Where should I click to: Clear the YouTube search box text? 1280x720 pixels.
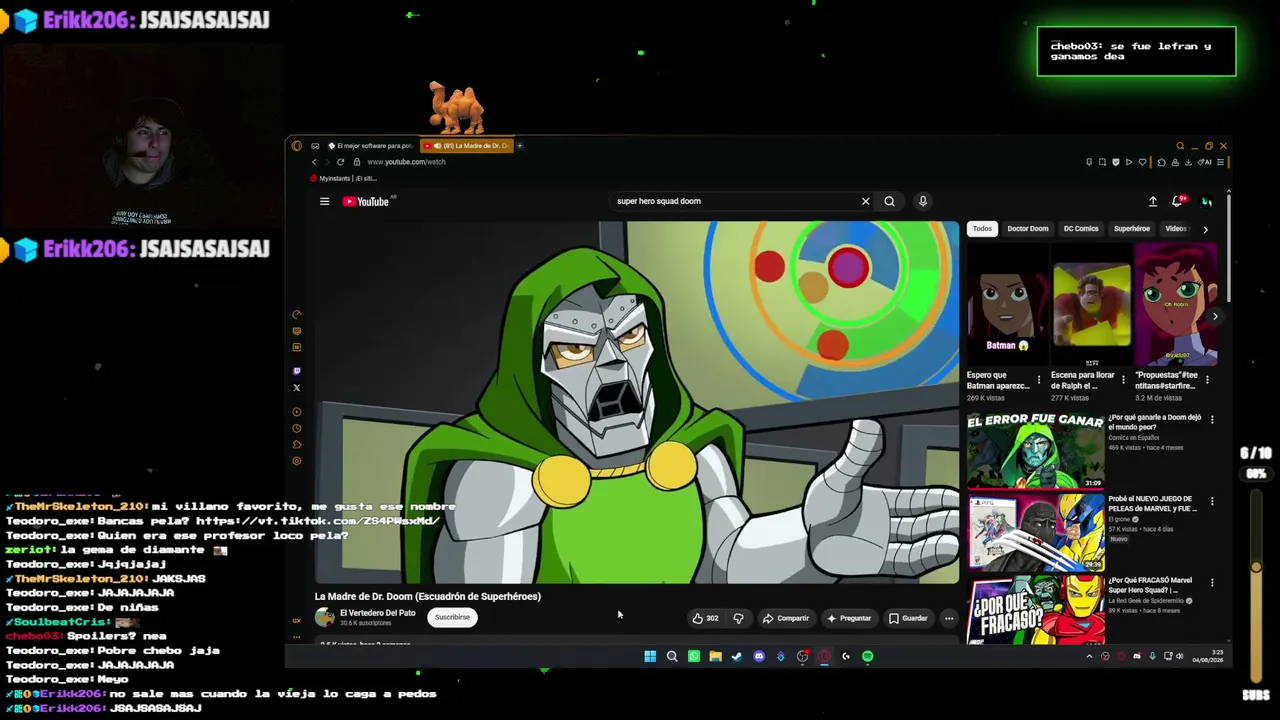click(866, 201)
